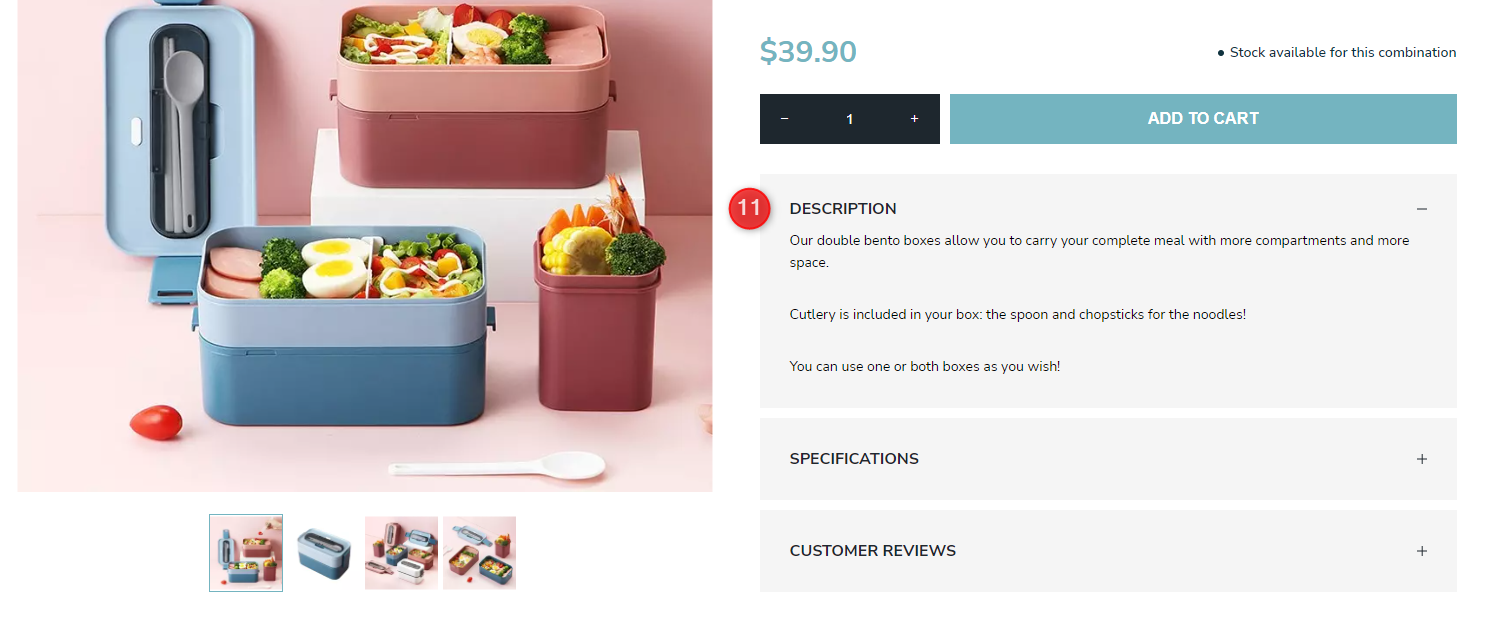Click the main bento box product image
The image size is (1491, 633).
tap(365, 246)
